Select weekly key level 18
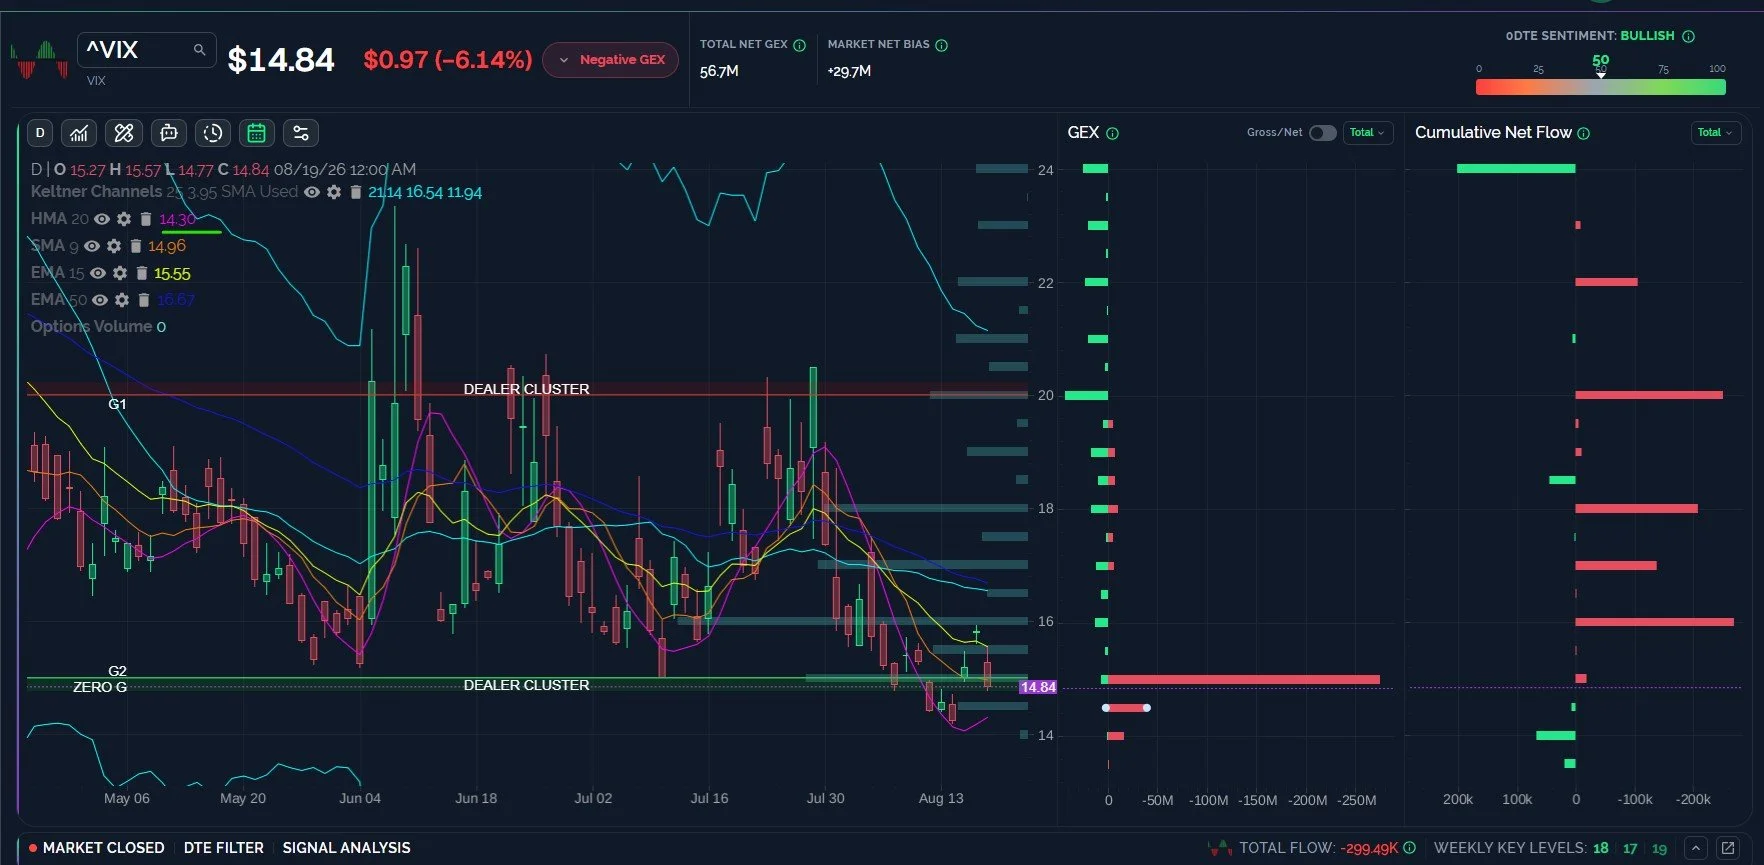1764x865 pixels. pos(1601,848)
